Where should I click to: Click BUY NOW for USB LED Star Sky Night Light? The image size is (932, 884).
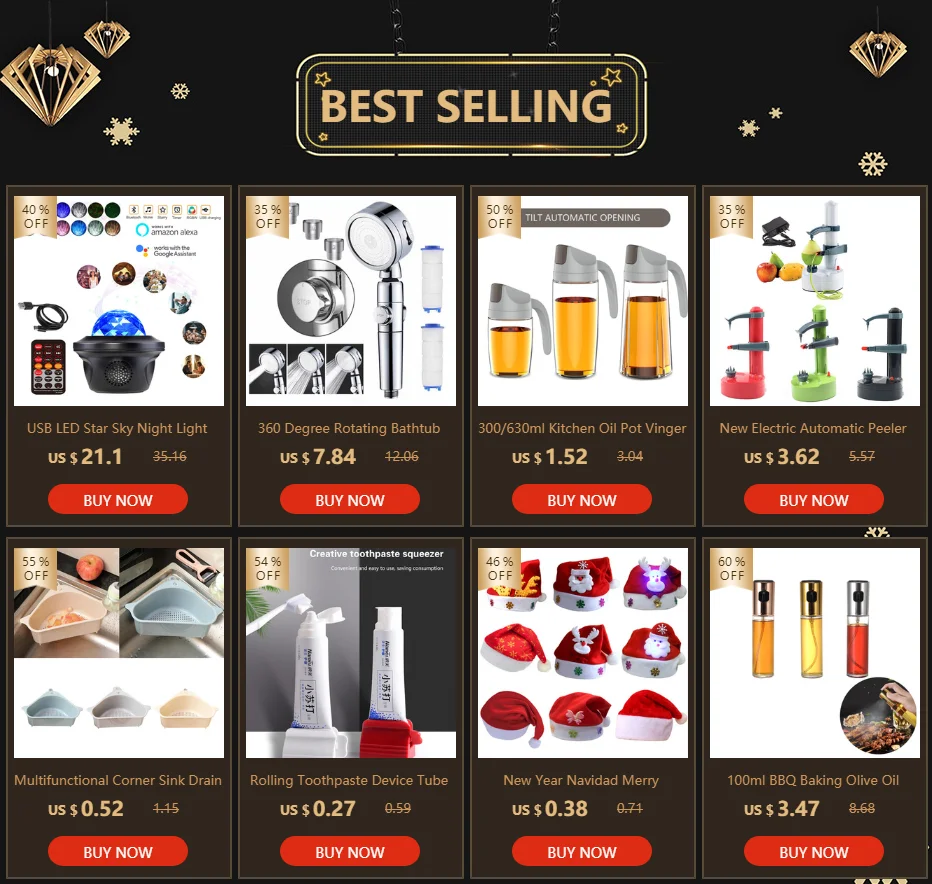(x=118, y=499)
